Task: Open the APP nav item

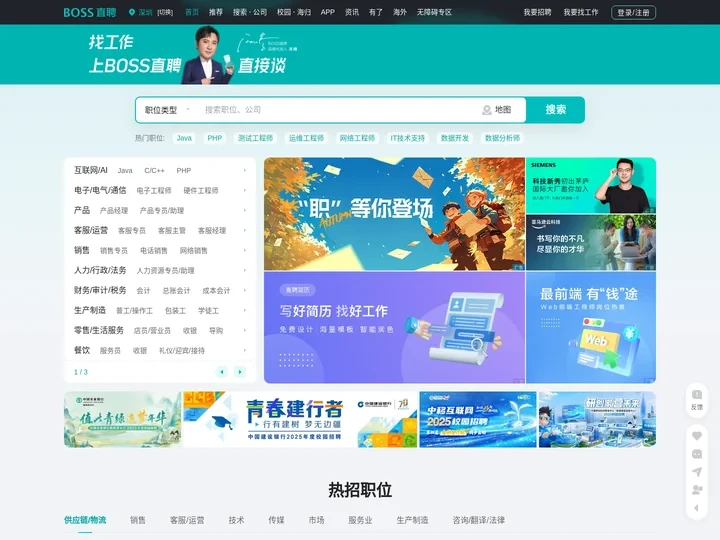Action: tap(327, 12)
